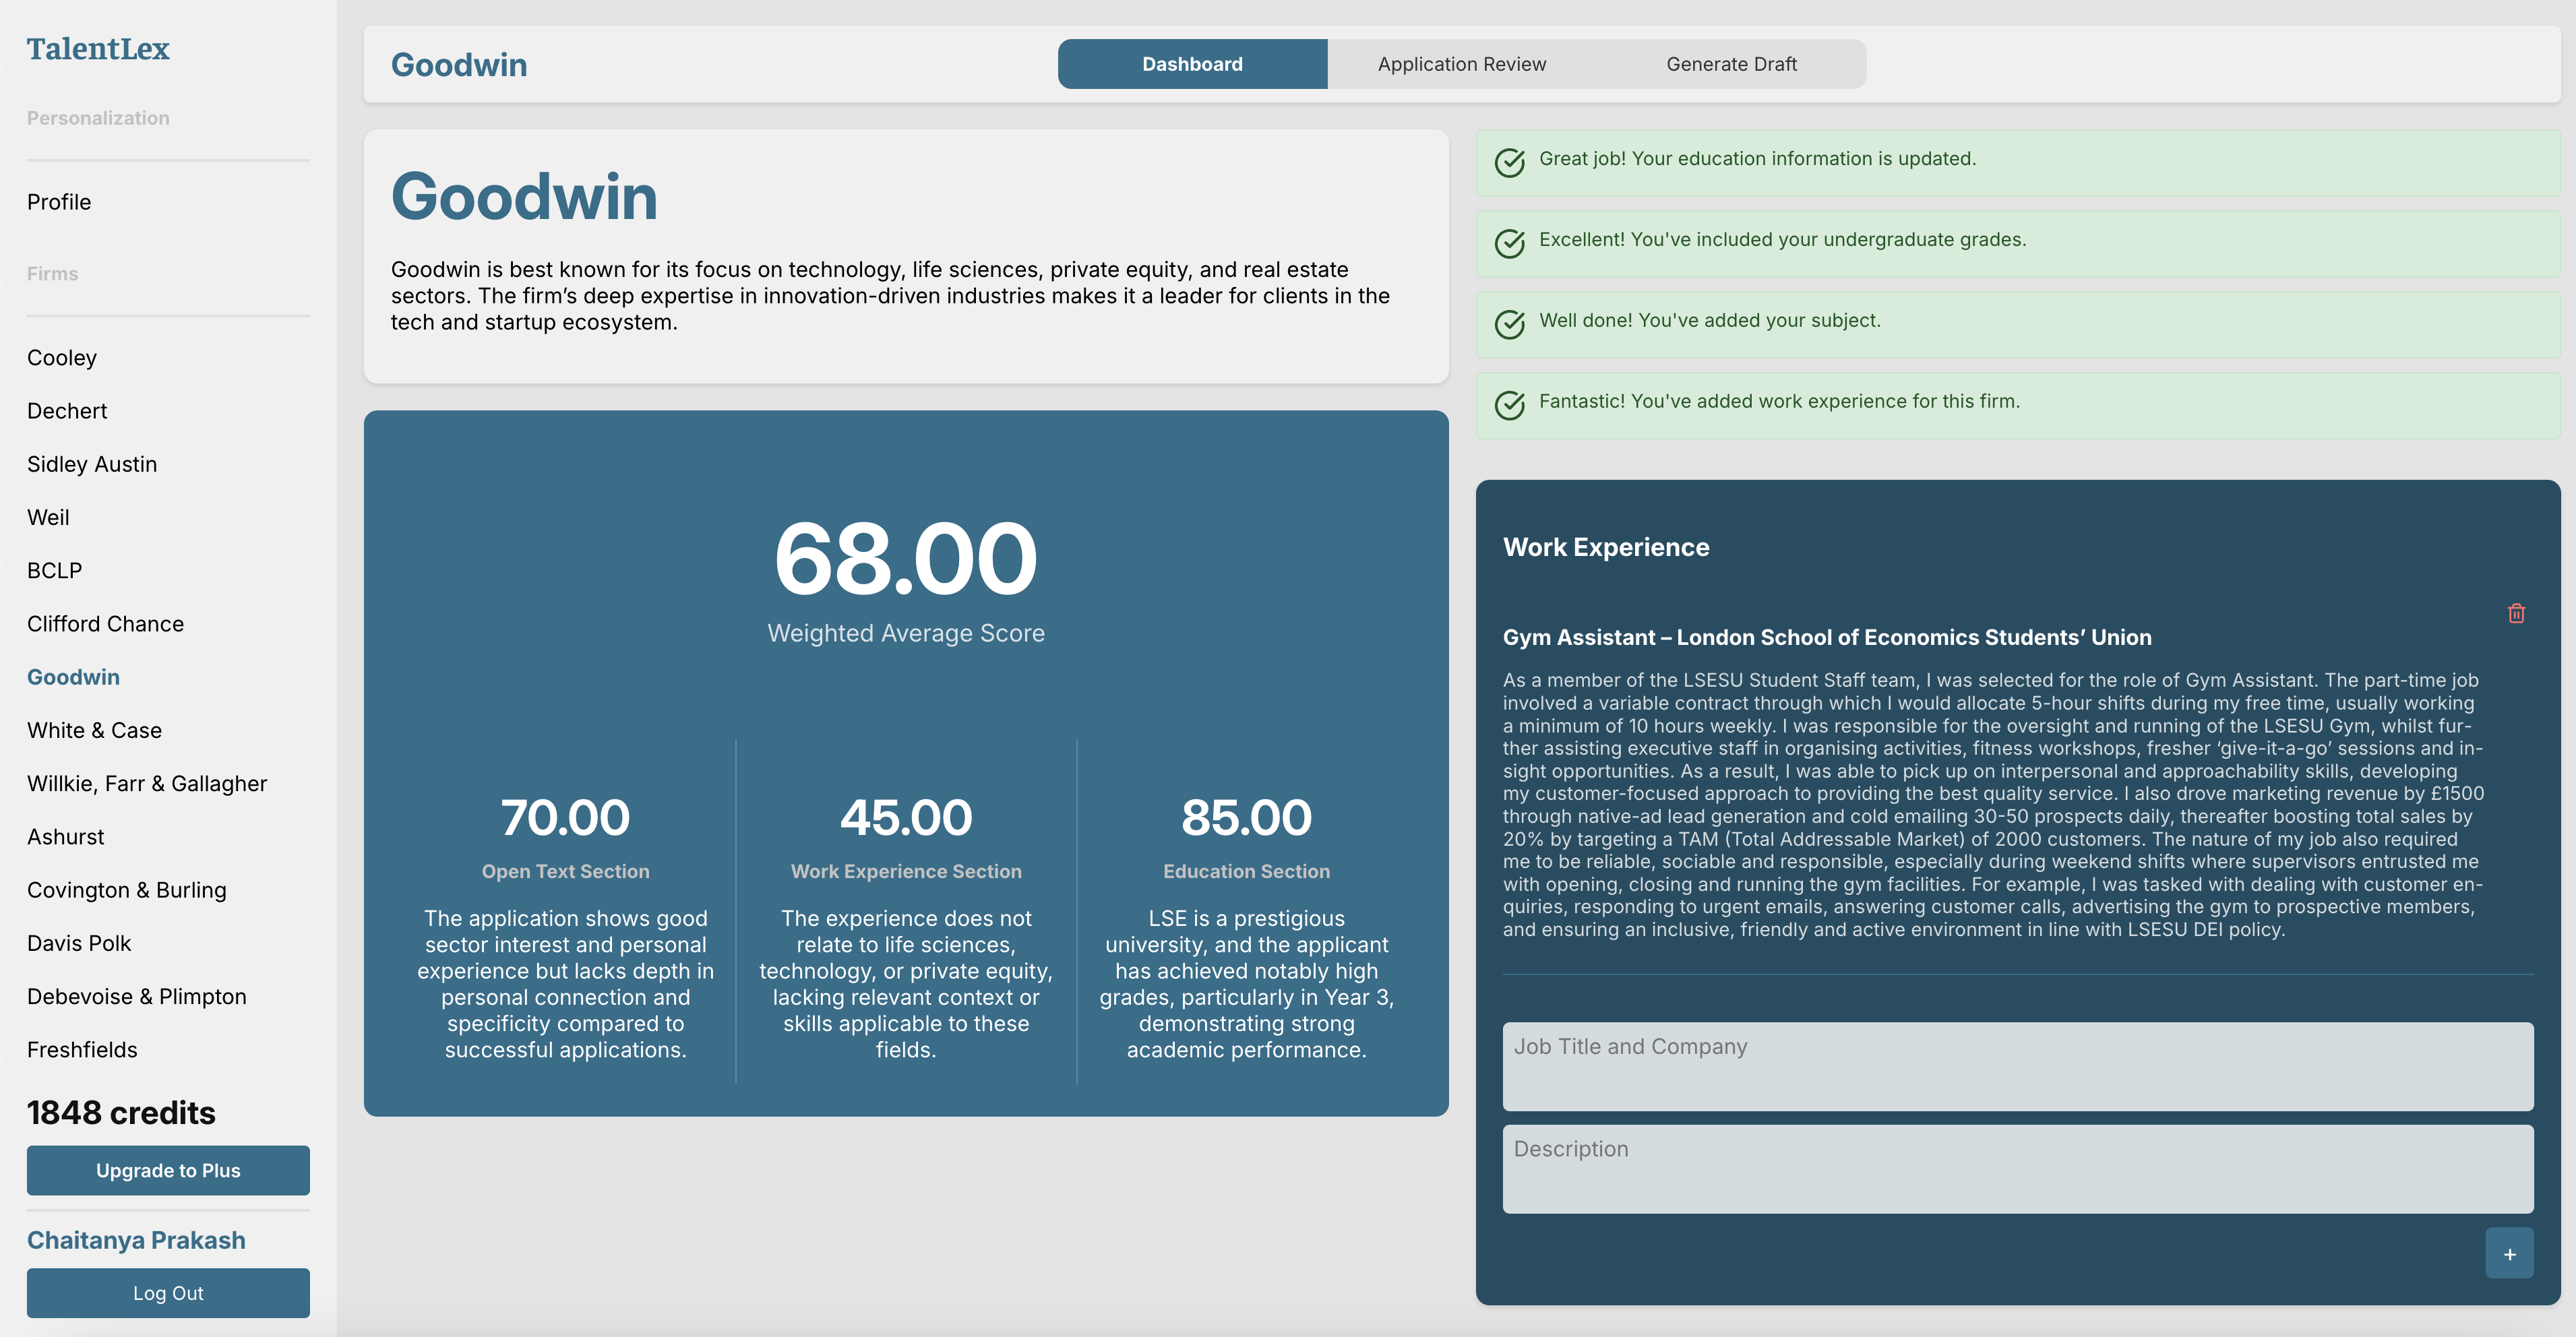Open the Generate Draft tab

tap(1731, 64)
